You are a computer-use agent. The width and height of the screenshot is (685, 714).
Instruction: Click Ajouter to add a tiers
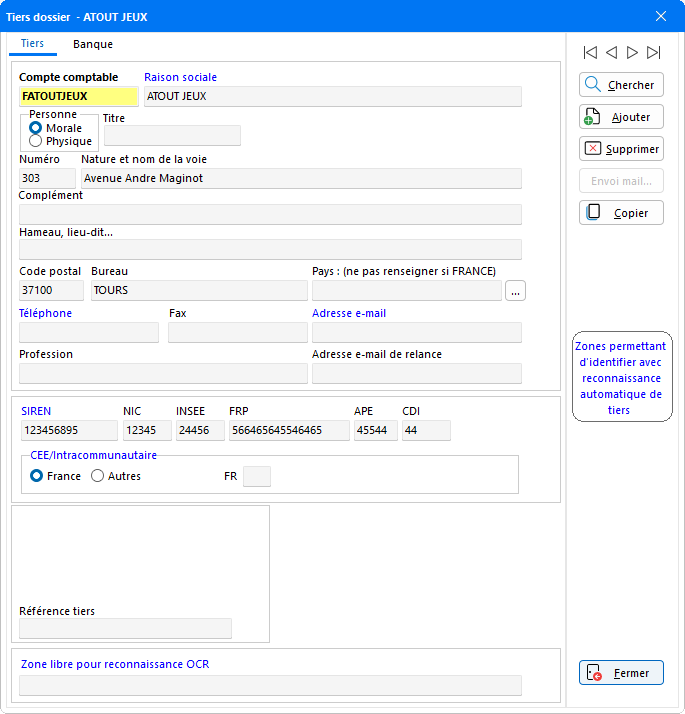(x=621, y=117)
